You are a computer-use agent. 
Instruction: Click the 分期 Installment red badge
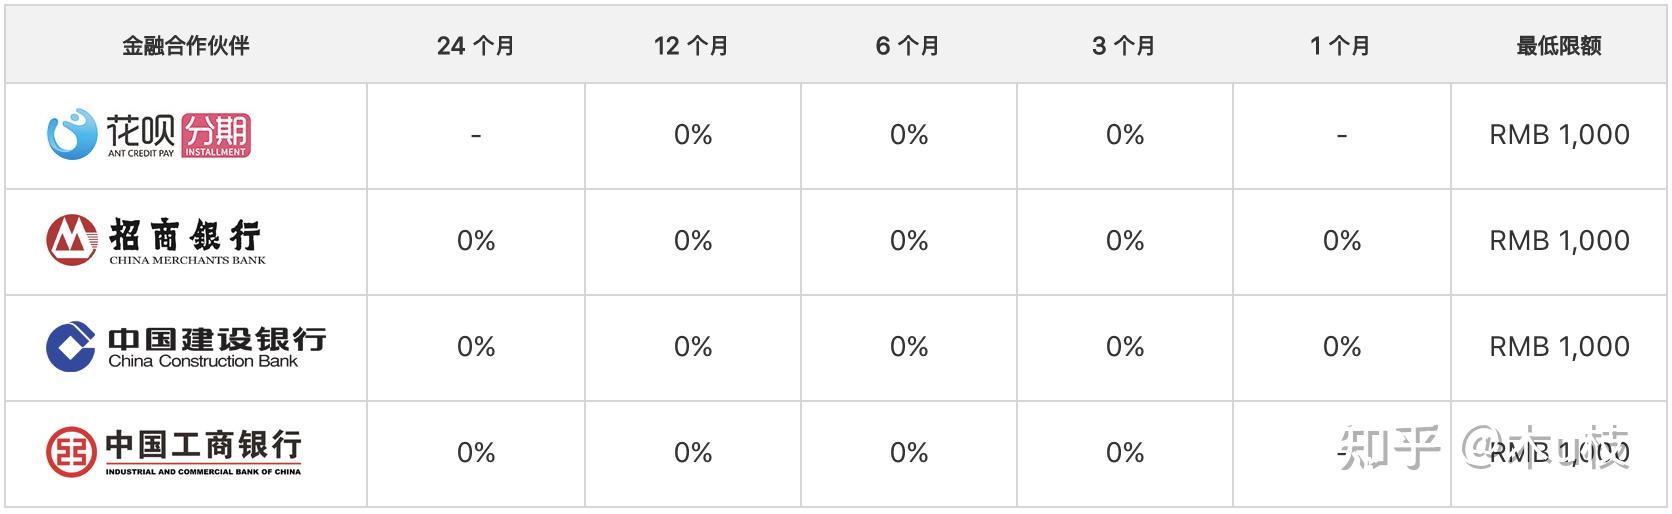(x=216, y=136)
